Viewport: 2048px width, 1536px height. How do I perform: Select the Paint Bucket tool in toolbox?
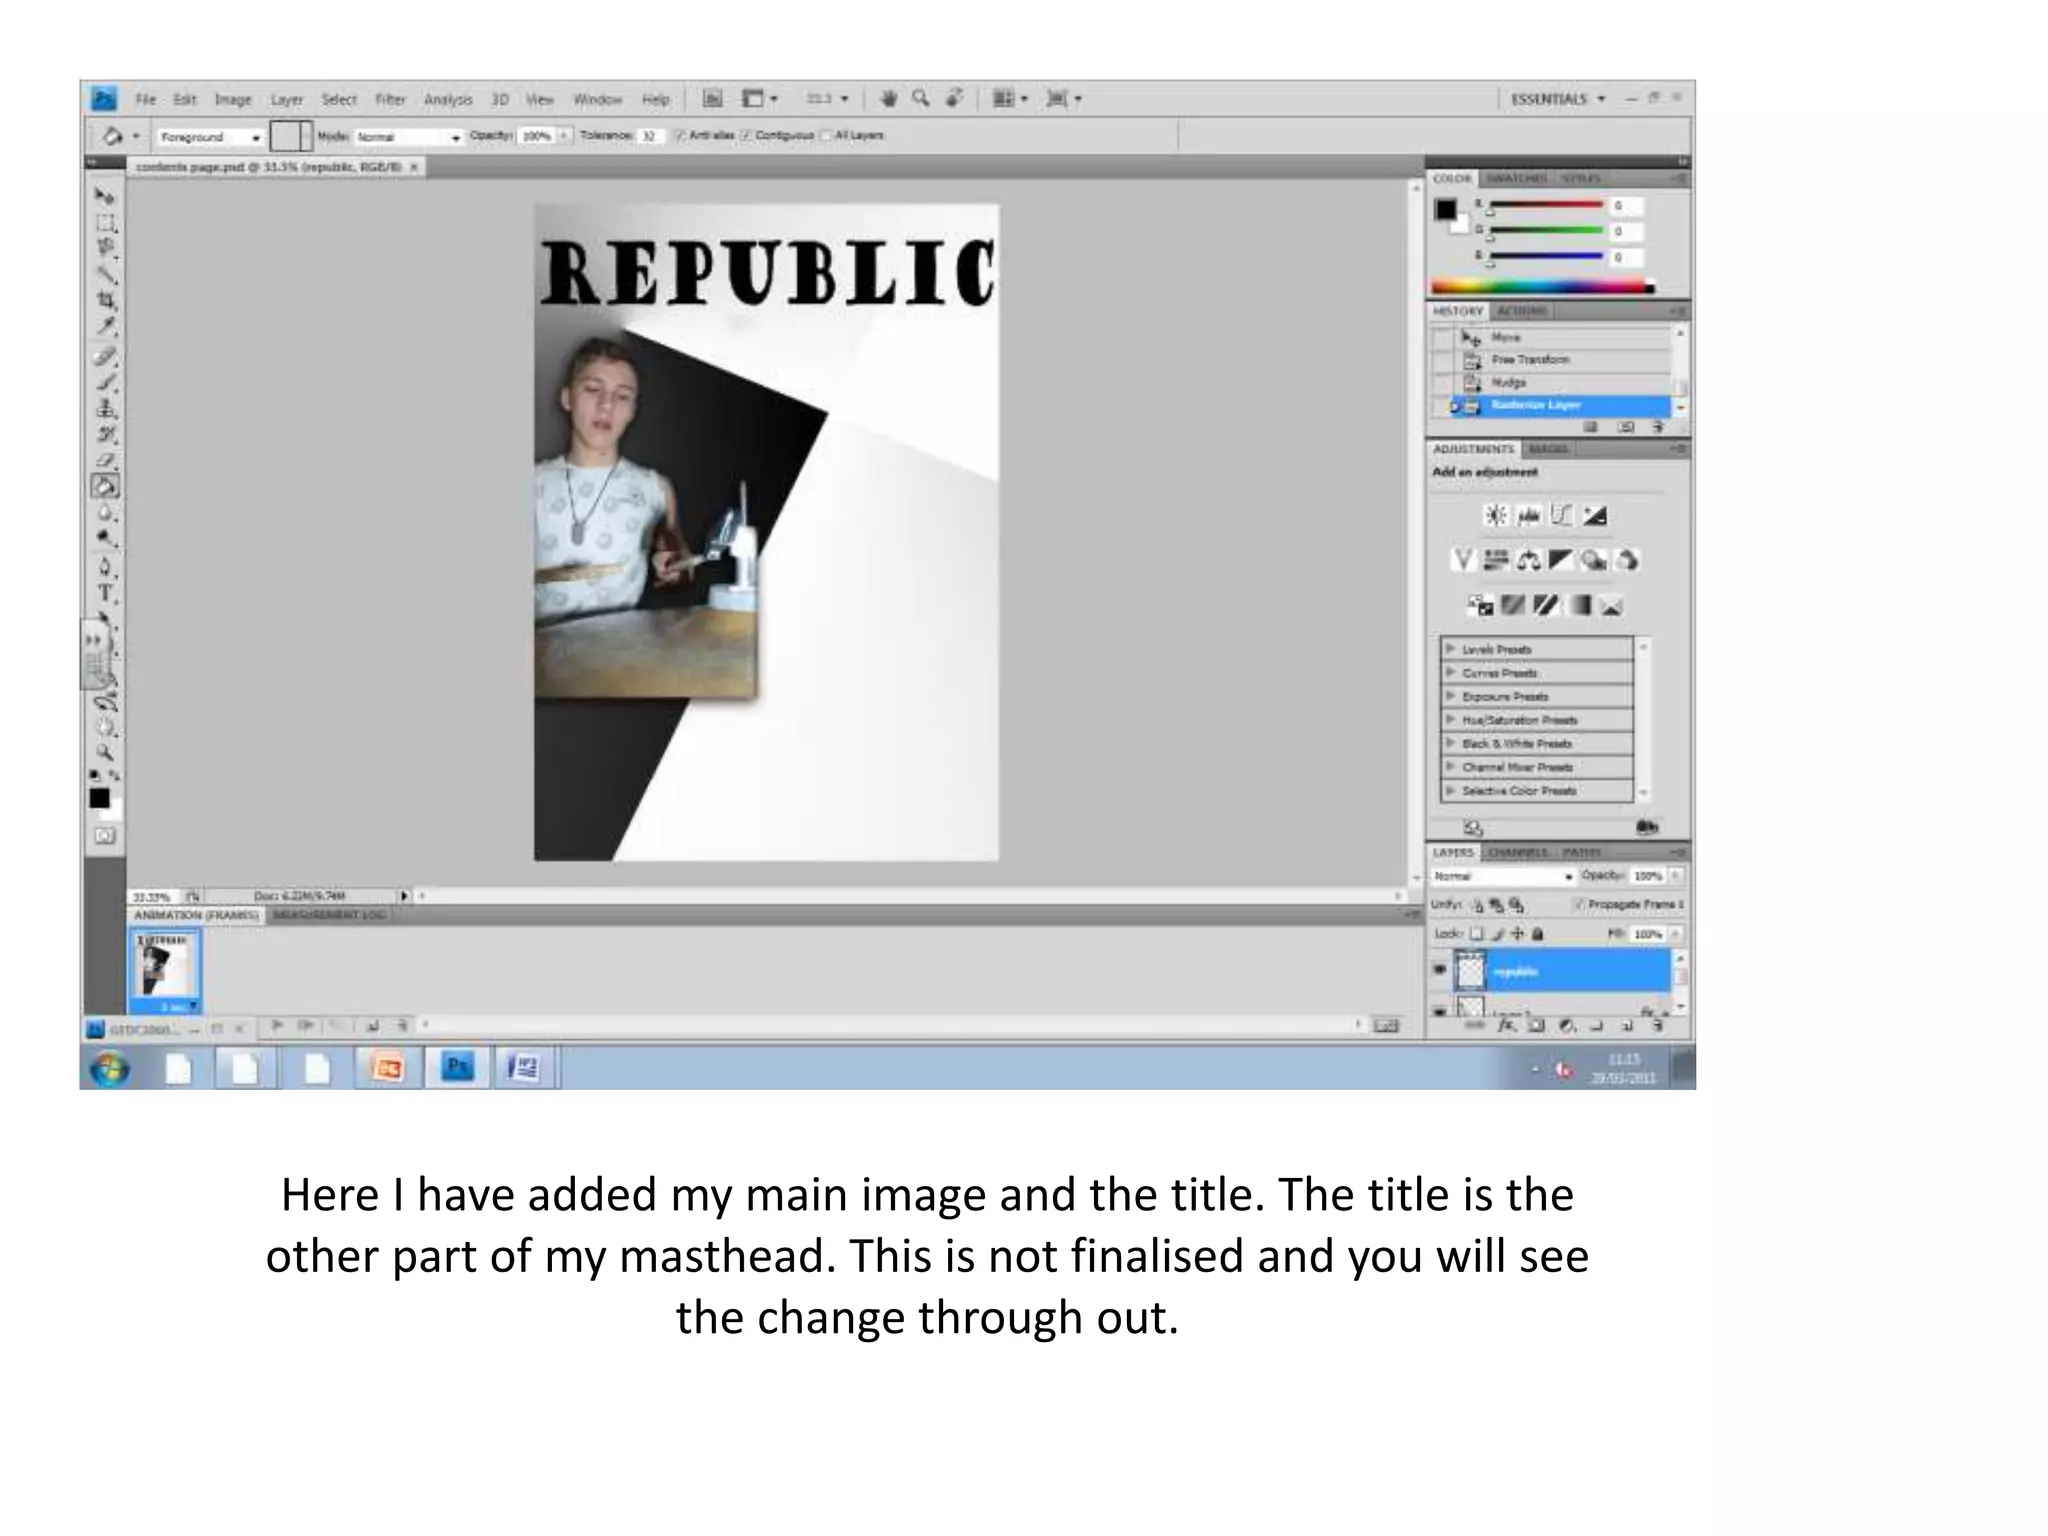105,487
